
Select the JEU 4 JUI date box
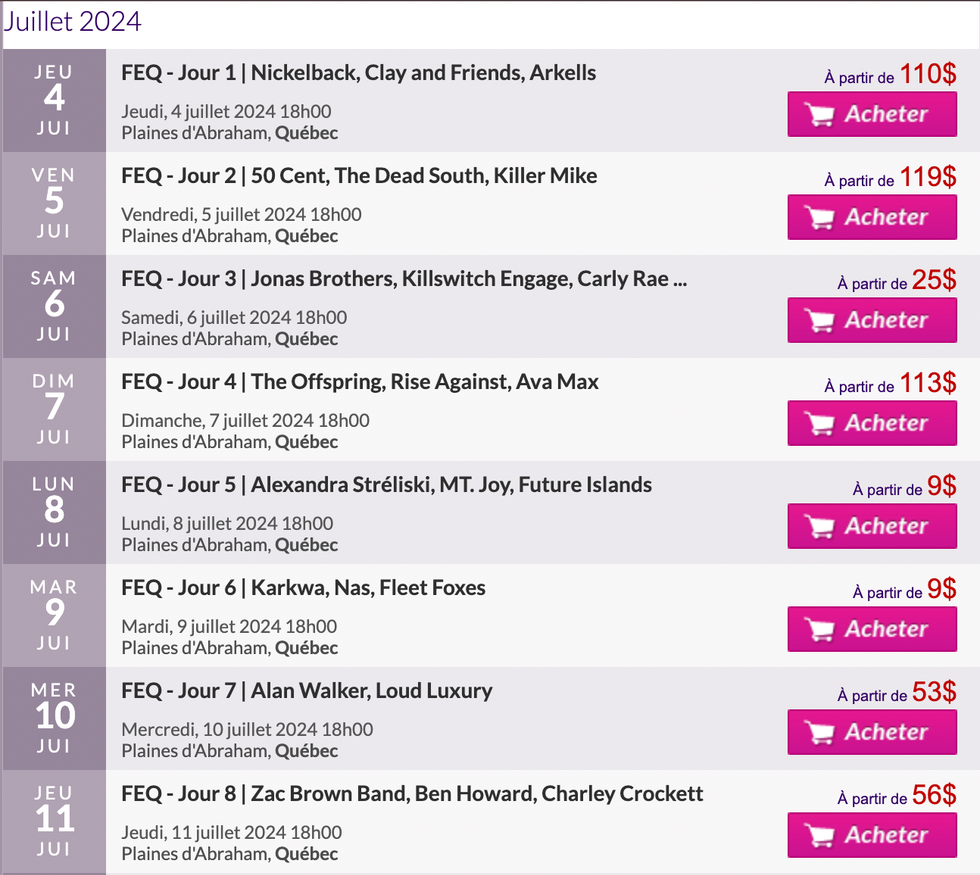click(53, 100)
